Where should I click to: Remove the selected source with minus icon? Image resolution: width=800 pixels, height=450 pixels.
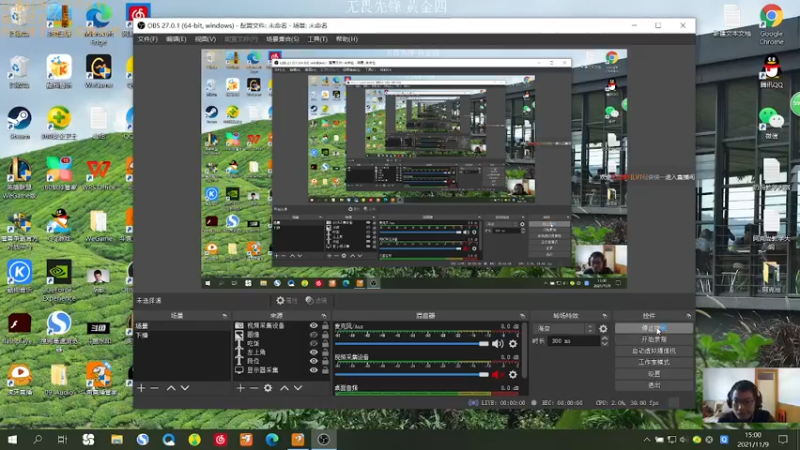(254, 388)
